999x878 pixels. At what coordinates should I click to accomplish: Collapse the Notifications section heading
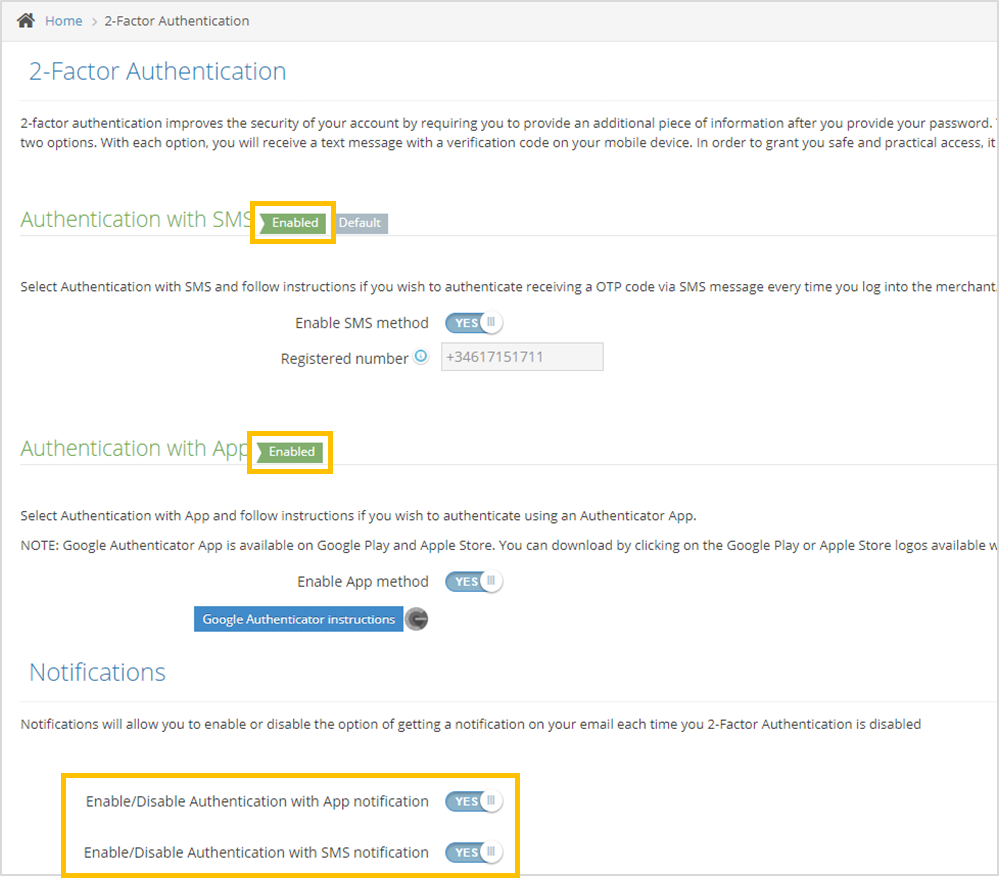point(97,672)
